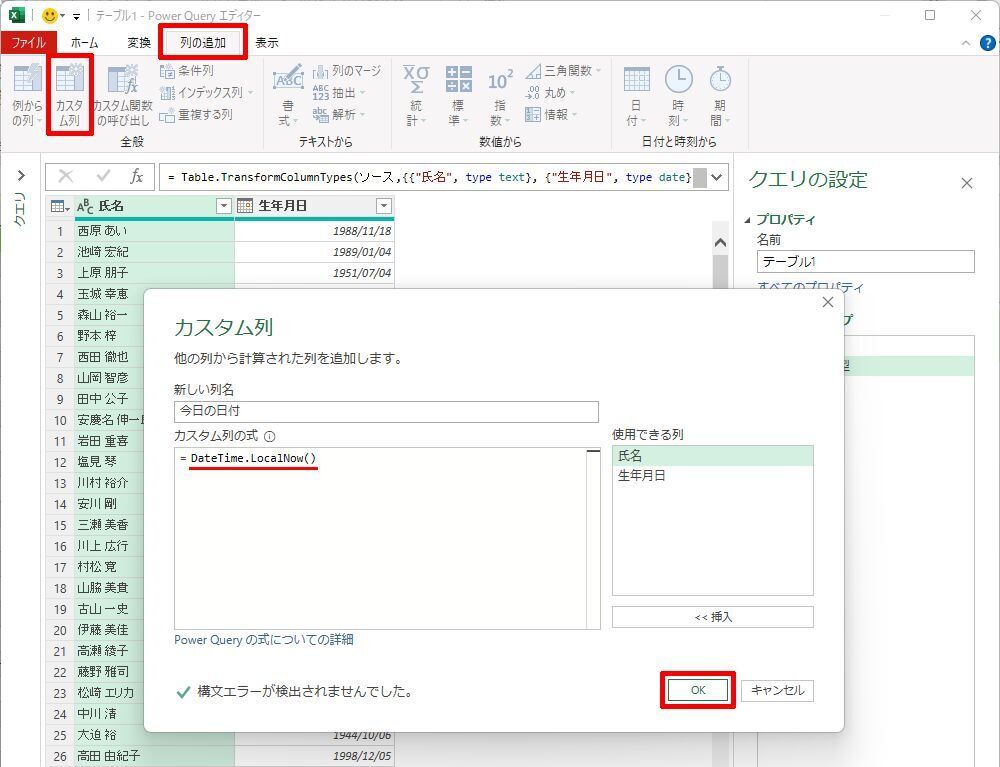1000x767 pixels.
Task: Open the number Information options
Action: (551, 115)
